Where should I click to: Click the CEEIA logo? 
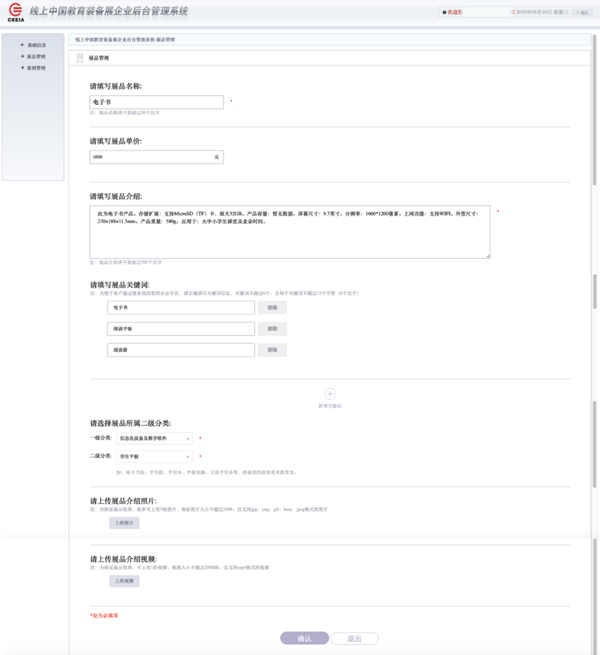[16, 13]
